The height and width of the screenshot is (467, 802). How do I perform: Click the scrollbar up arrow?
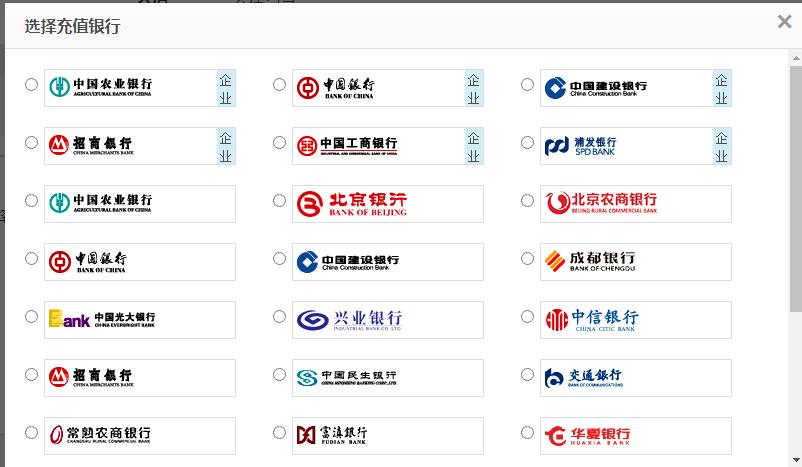796,57
